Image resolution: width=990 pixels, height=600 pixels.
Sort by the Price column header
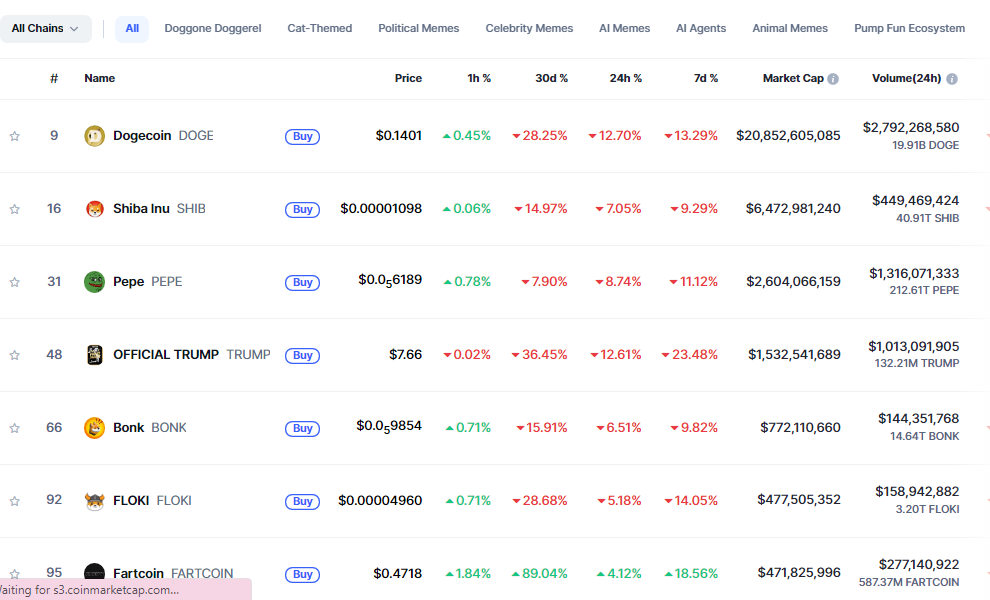(409, 78)
